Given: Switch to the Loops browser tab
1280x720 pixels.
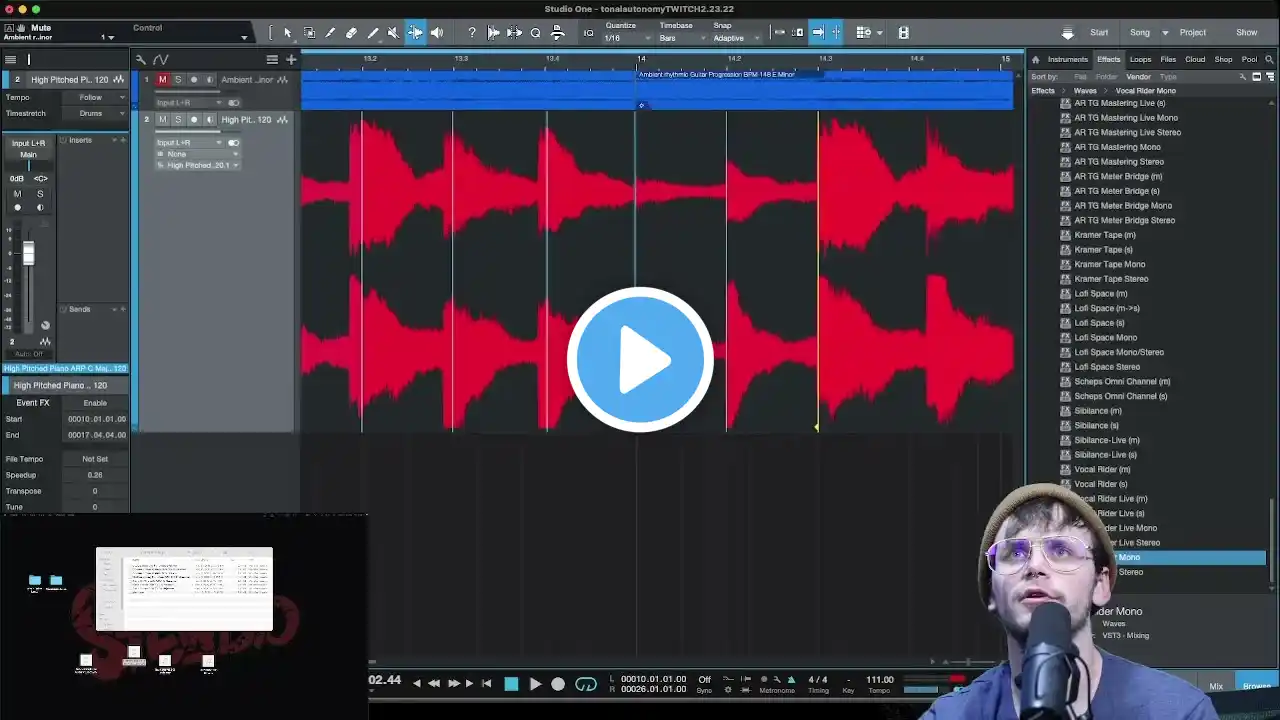Looking at the screenshot, I should [x=1140, y=60].
